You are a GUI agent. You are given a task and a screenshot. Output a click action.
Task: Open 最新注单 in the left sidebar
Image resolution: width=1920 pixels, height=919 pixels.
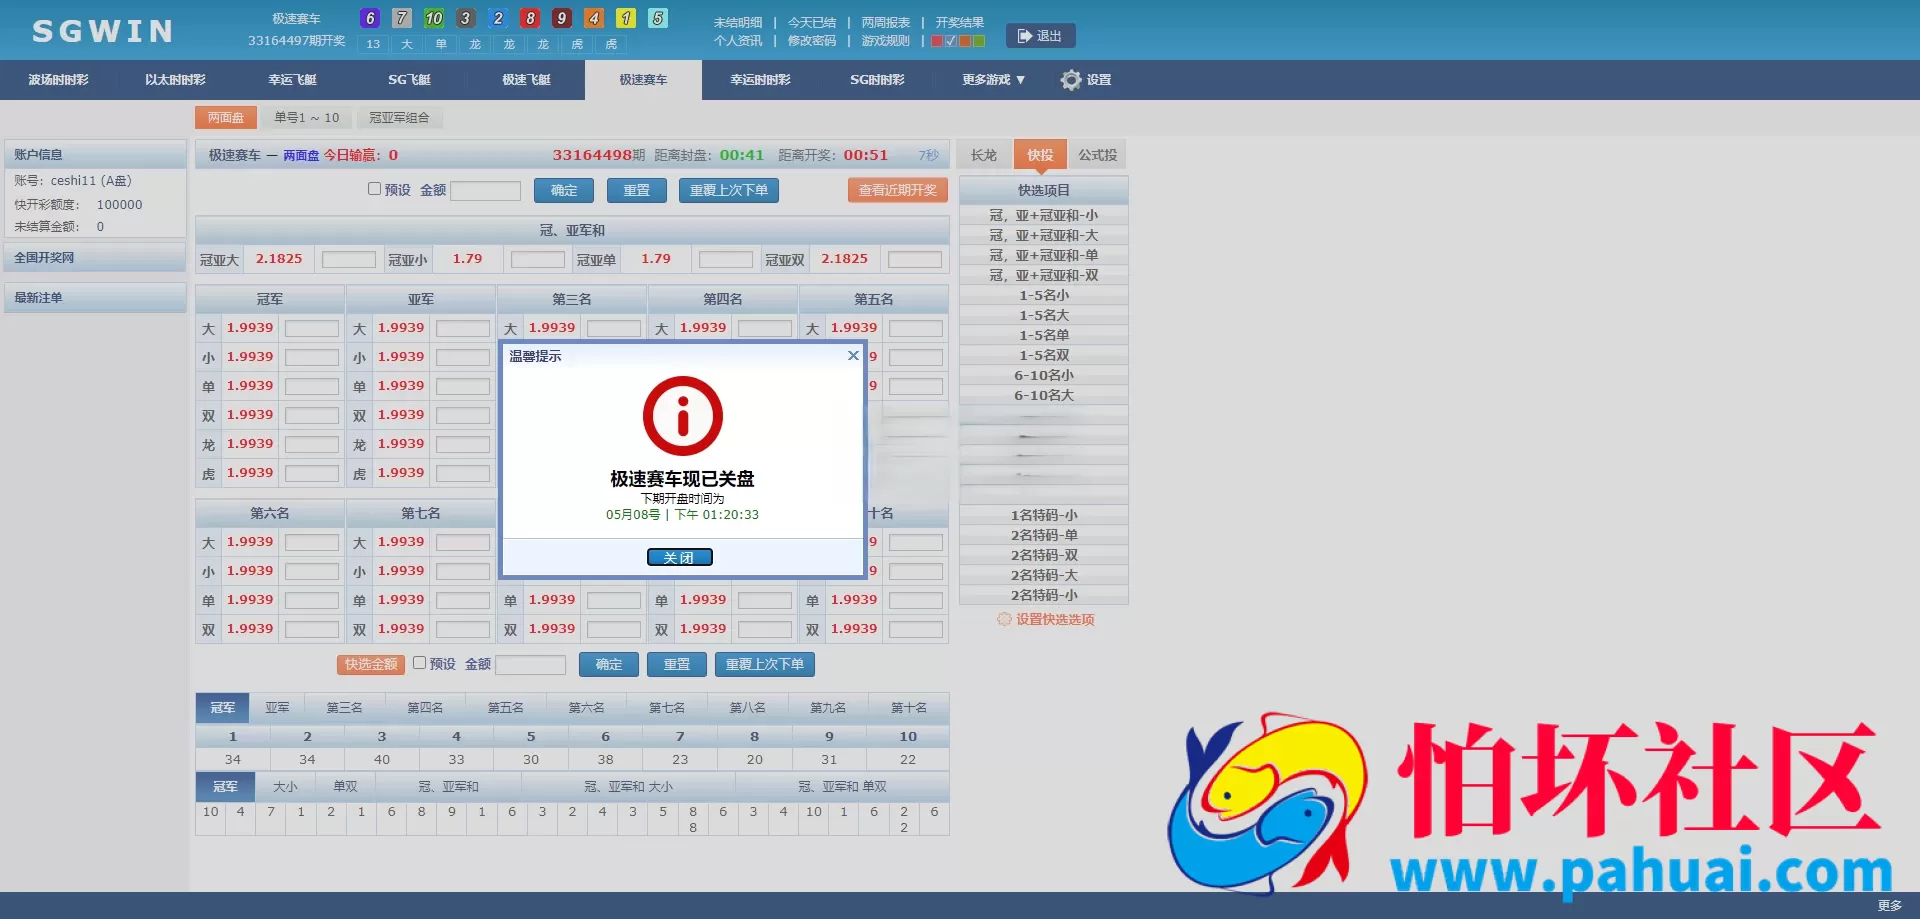coord(95,297)
